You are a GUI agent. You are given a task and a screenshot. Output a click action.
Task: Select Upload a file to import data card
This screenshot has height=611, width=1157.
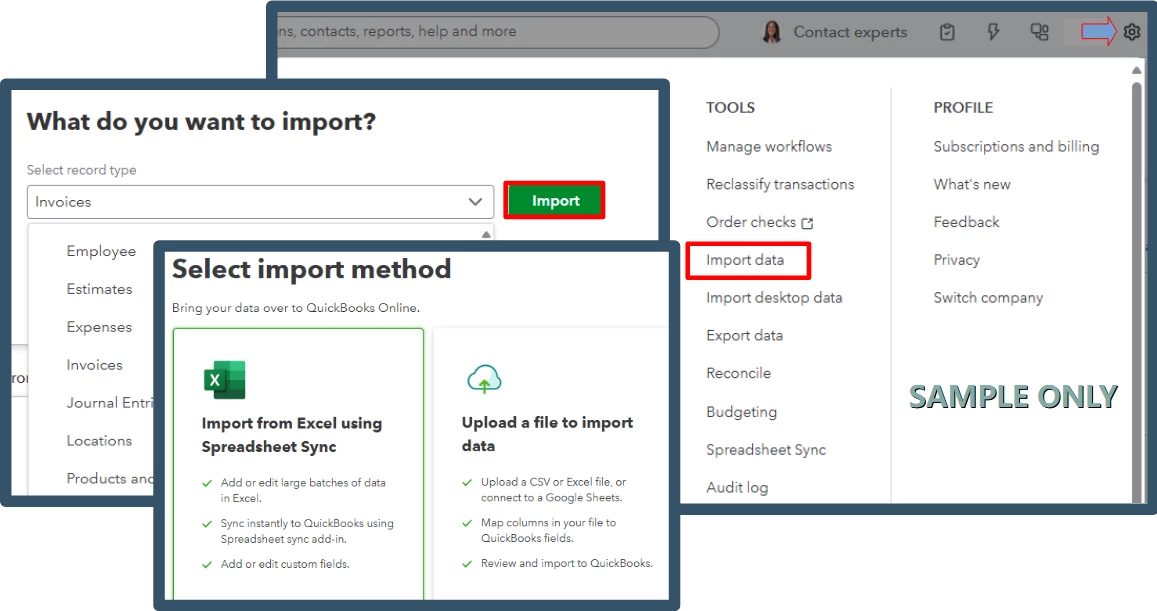click(550, 464)
